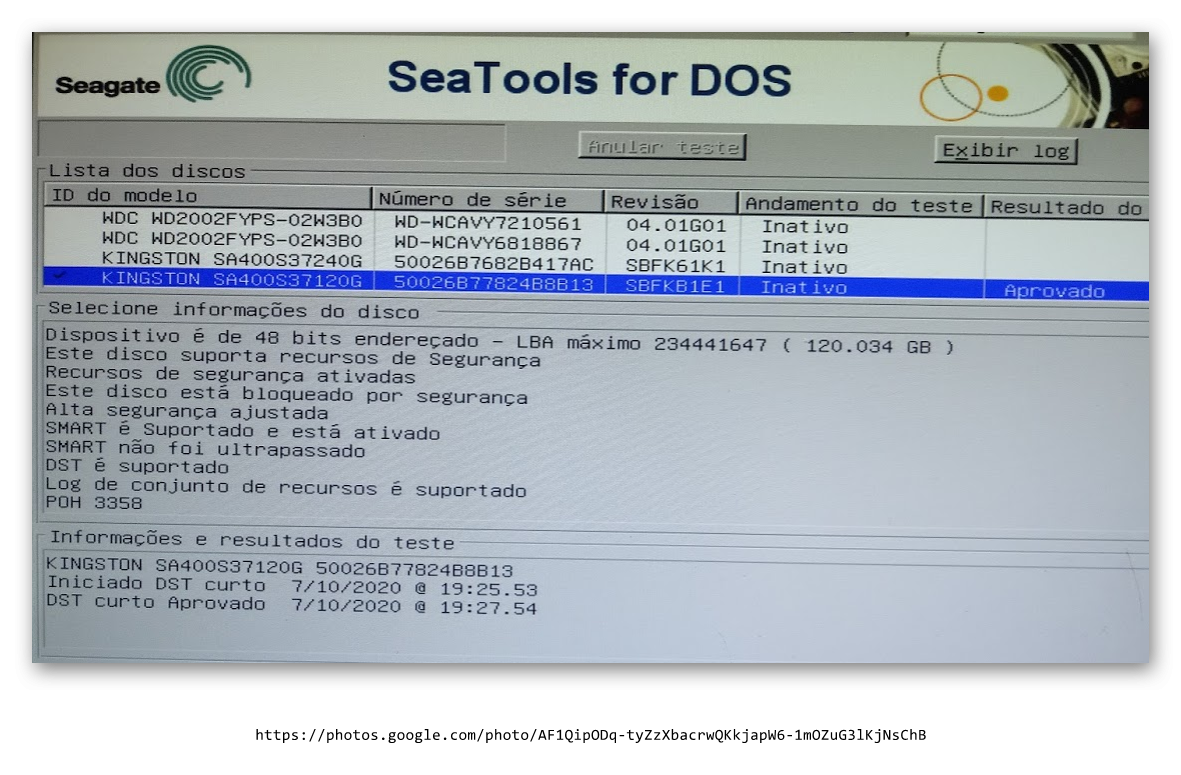Click the photos.google.com URL caption
Image resolution: width=1181 pixels, height=775 pixels.
590,735
